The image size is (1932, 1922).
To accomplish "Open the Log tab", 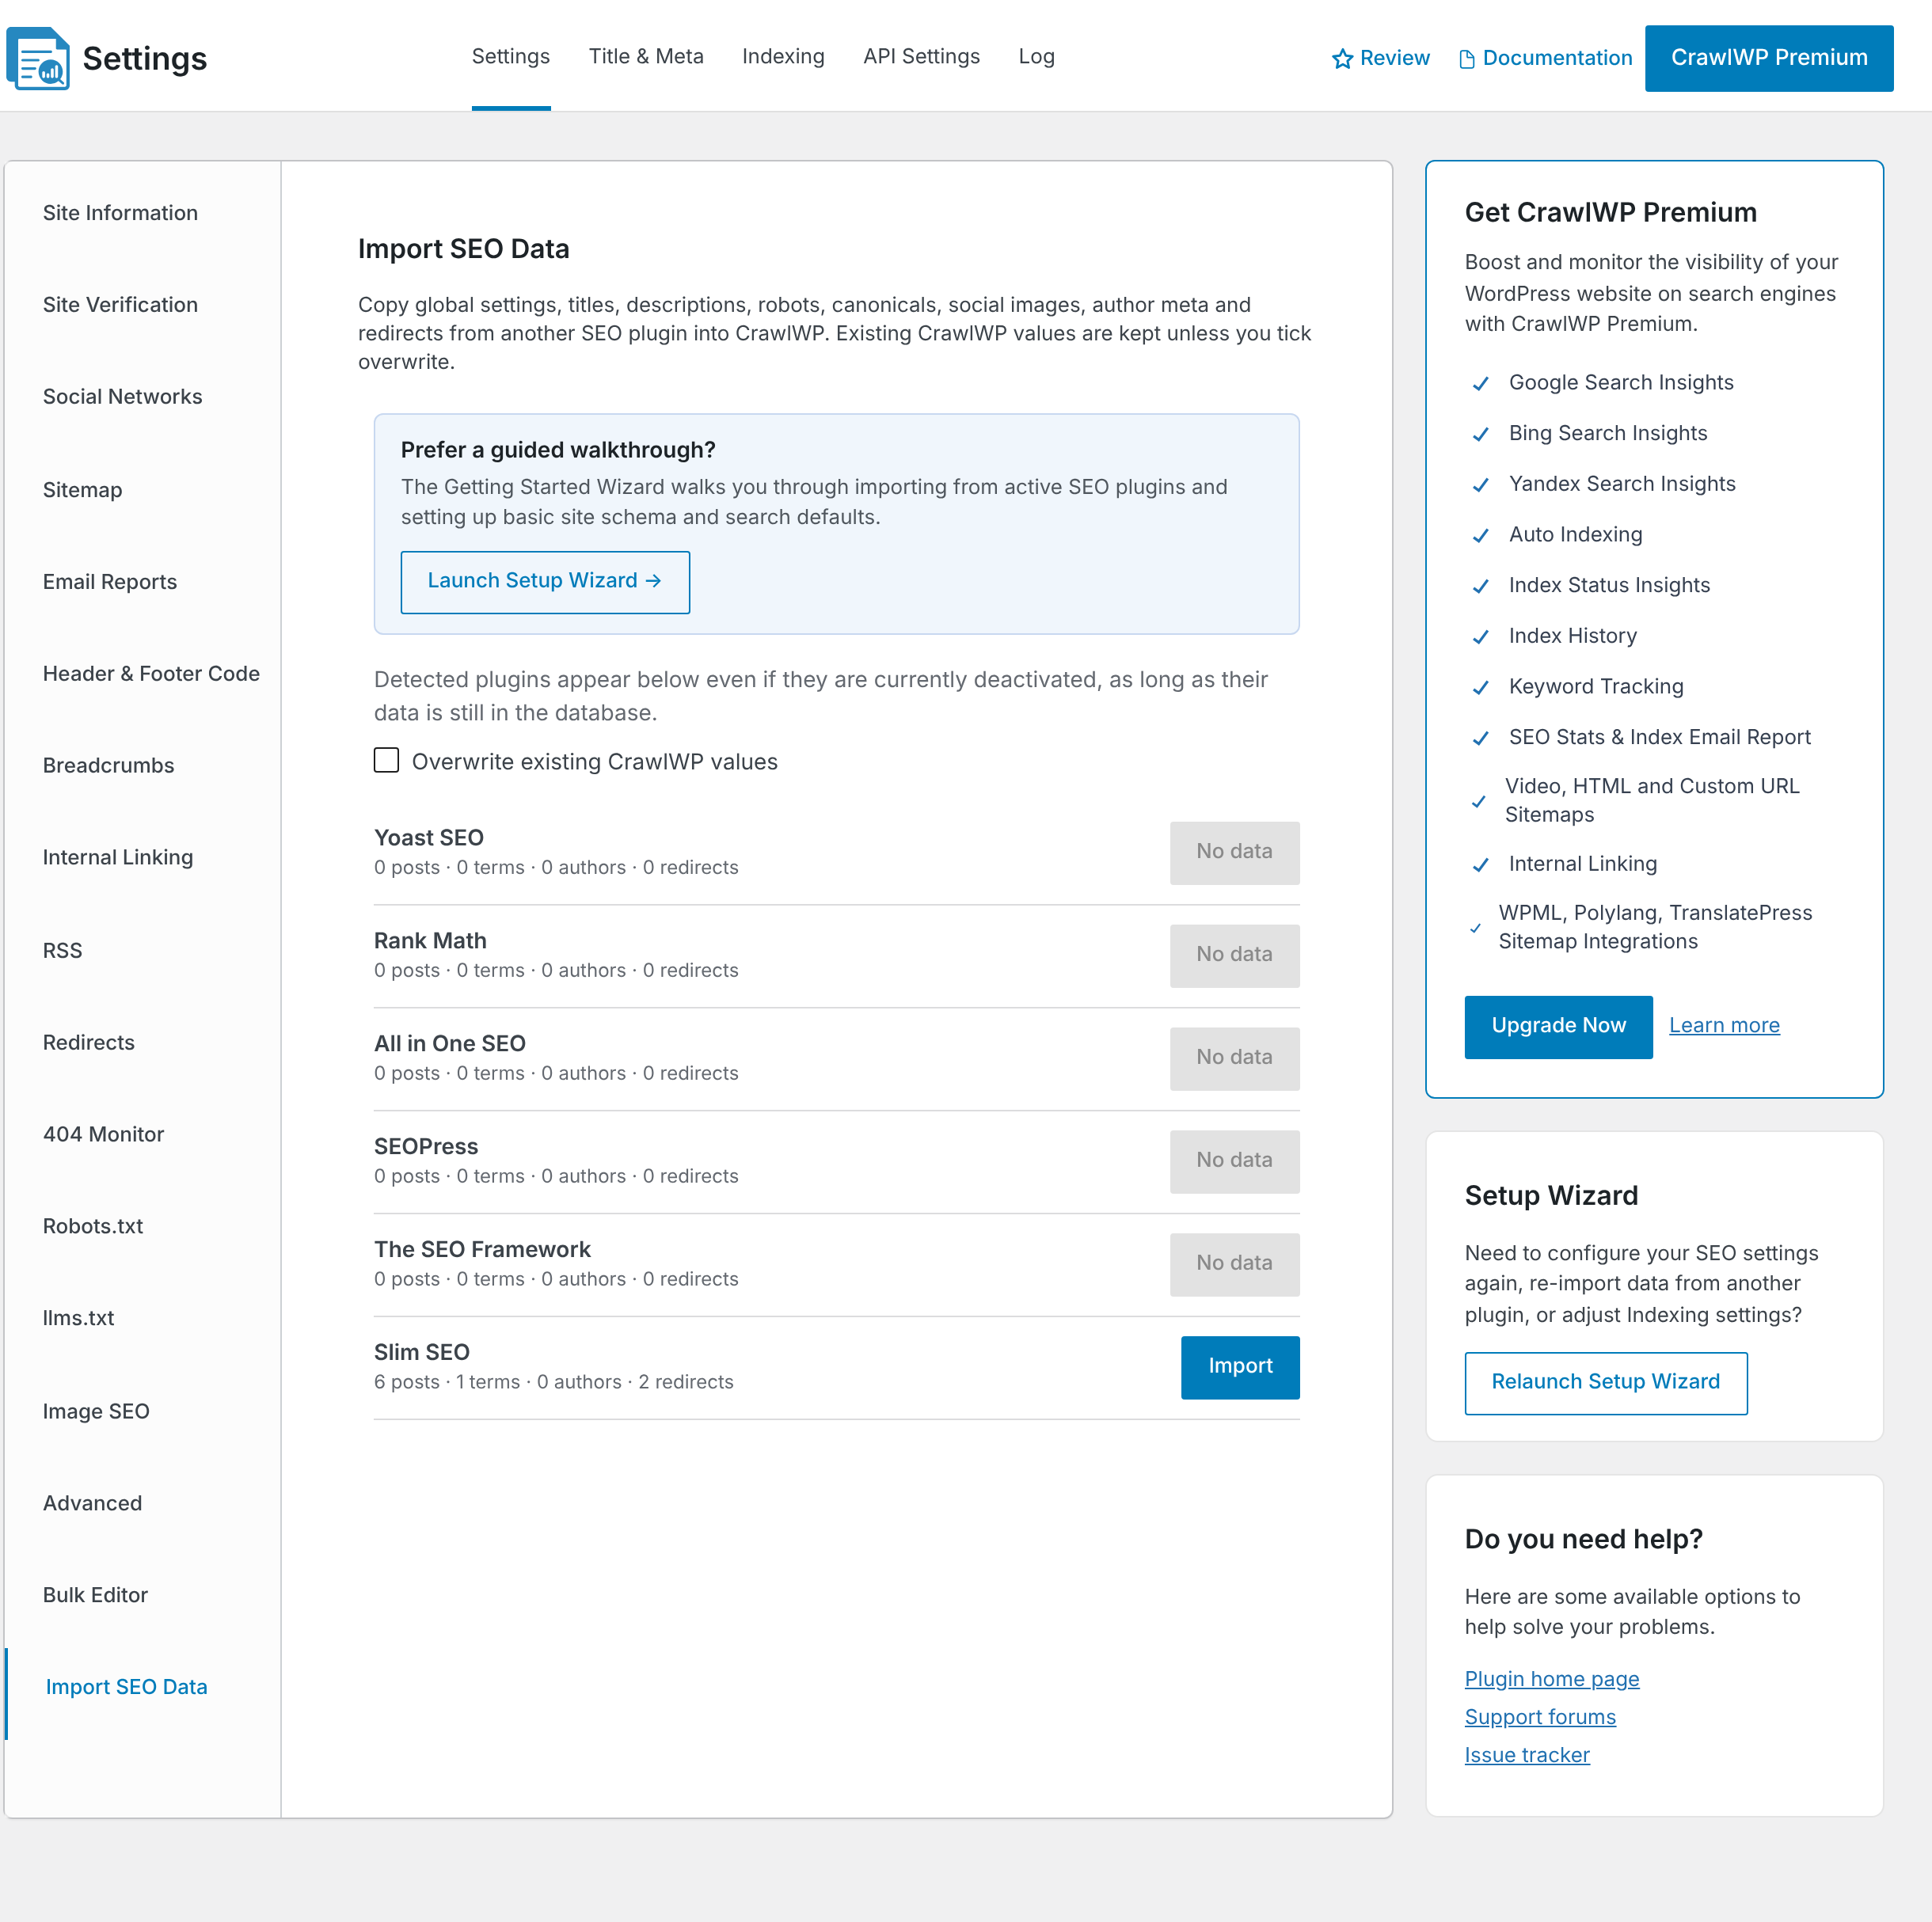I will 1036,56.
